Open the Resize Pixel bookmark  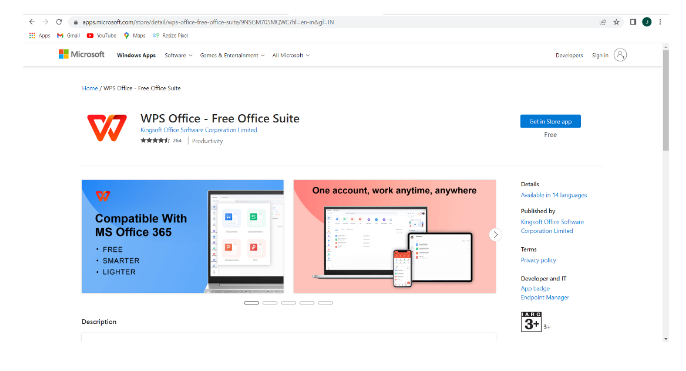pos(170,35)
